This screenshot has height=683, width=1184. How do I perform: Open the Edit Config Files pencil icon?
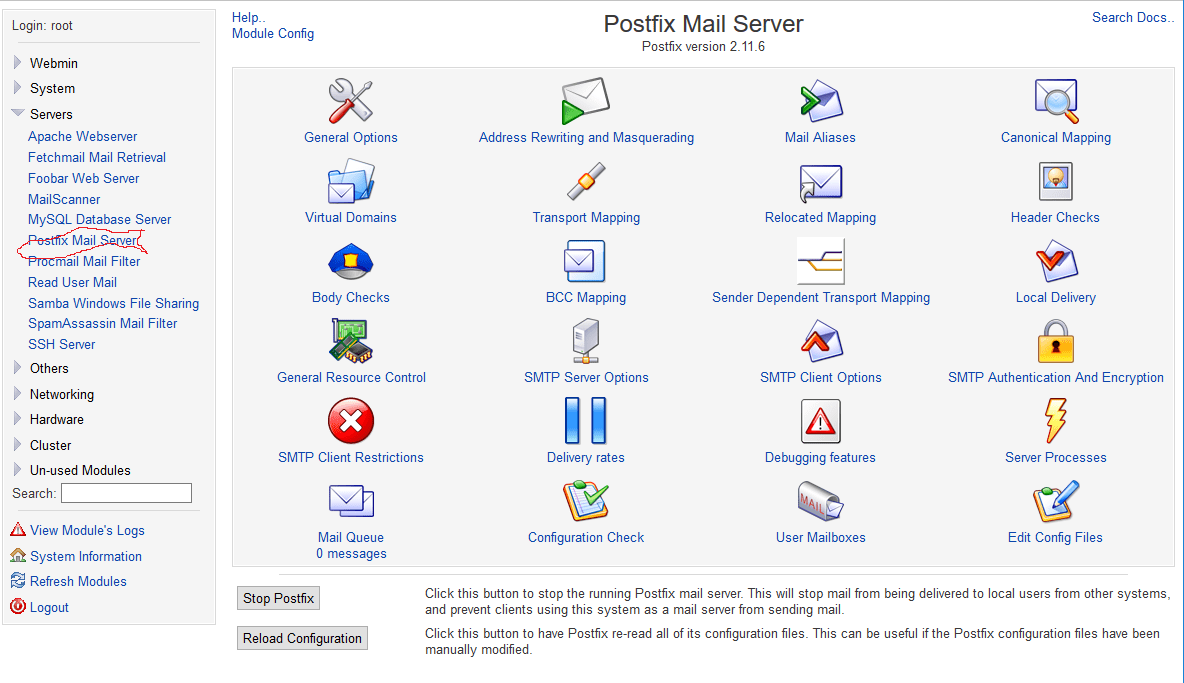pyautogui.click(x=1056, y=501)
